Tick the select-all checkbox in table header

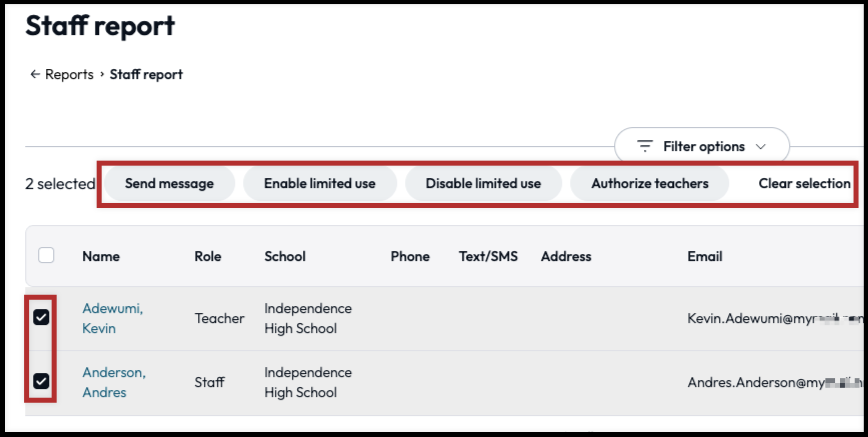pos(46,255)
